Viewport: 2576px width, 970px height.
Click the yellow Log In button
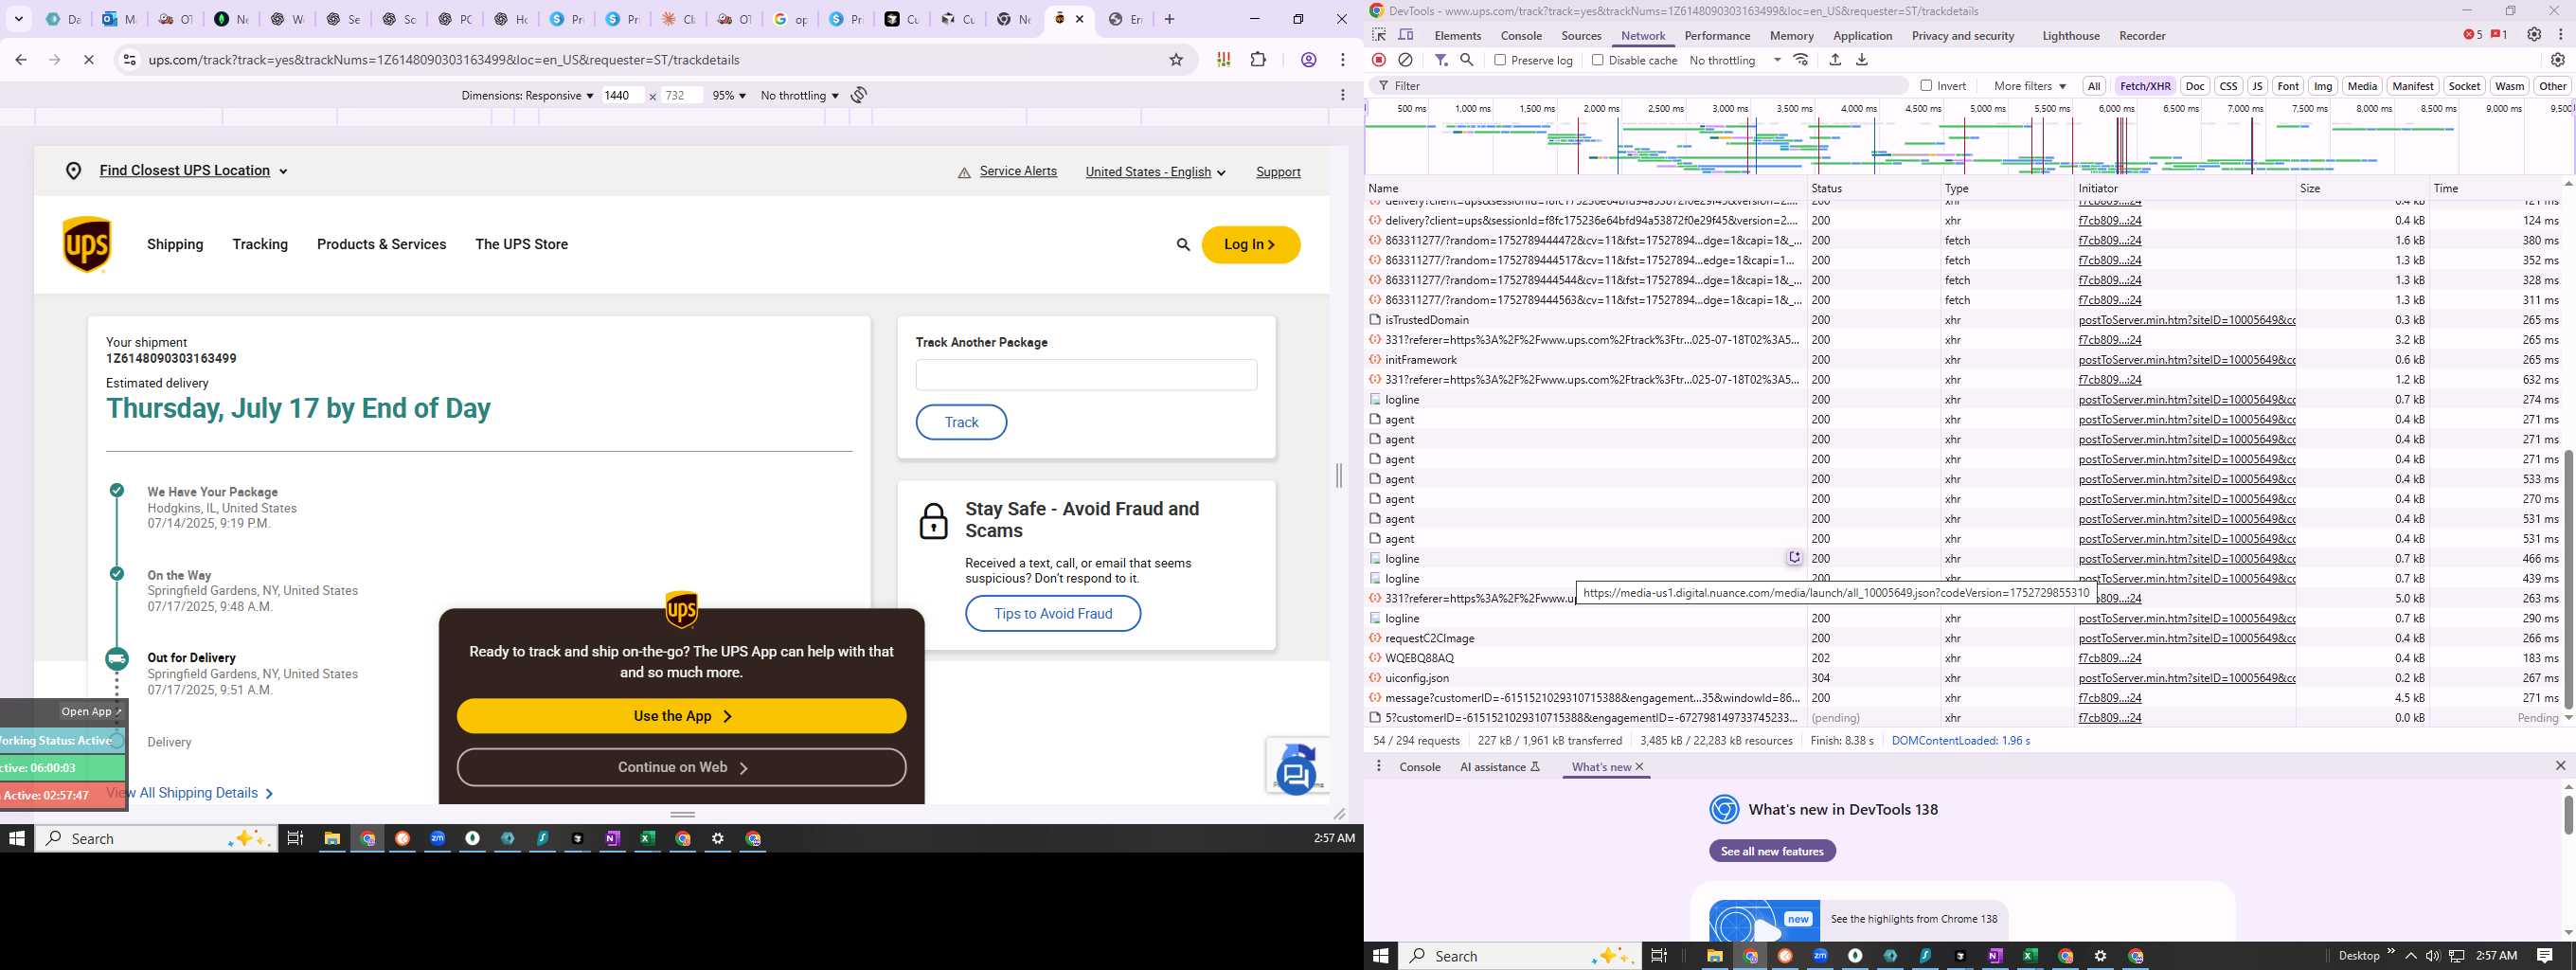pyautogui.click(x=1250, y=244)
